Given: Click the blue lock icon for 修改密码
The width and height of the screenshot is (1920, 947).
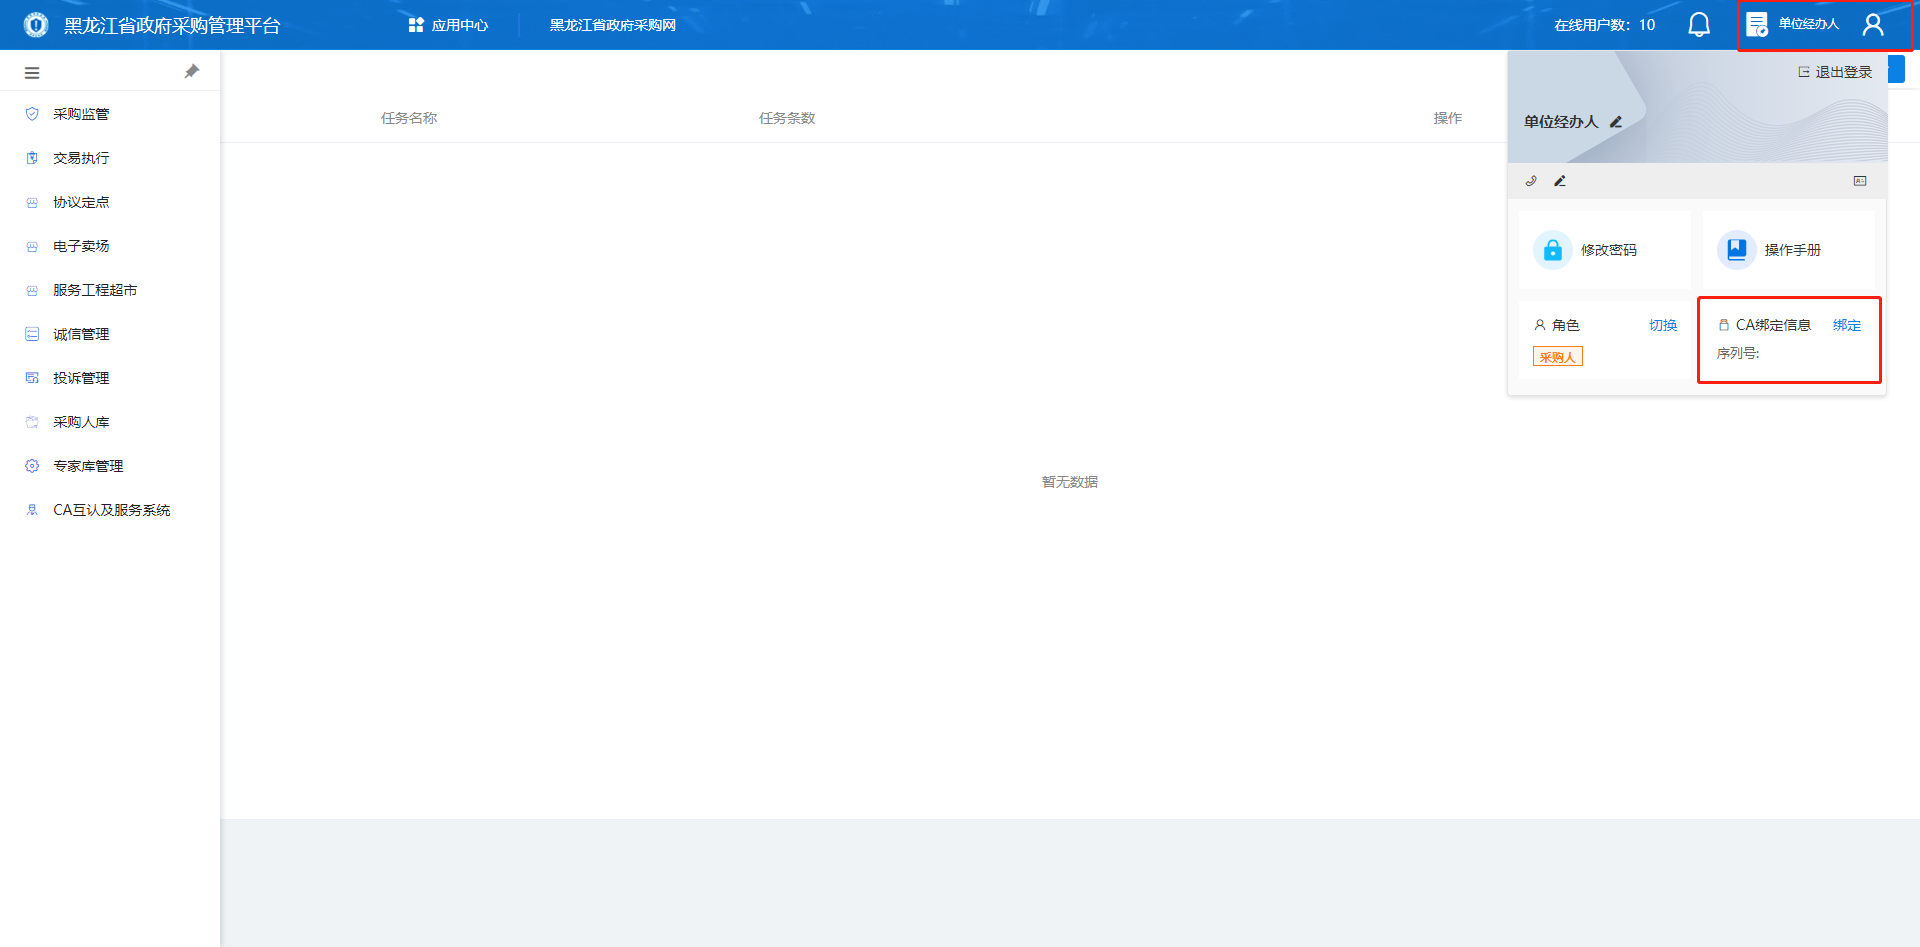Looking at the screenshot, I should click(1553, 250).
